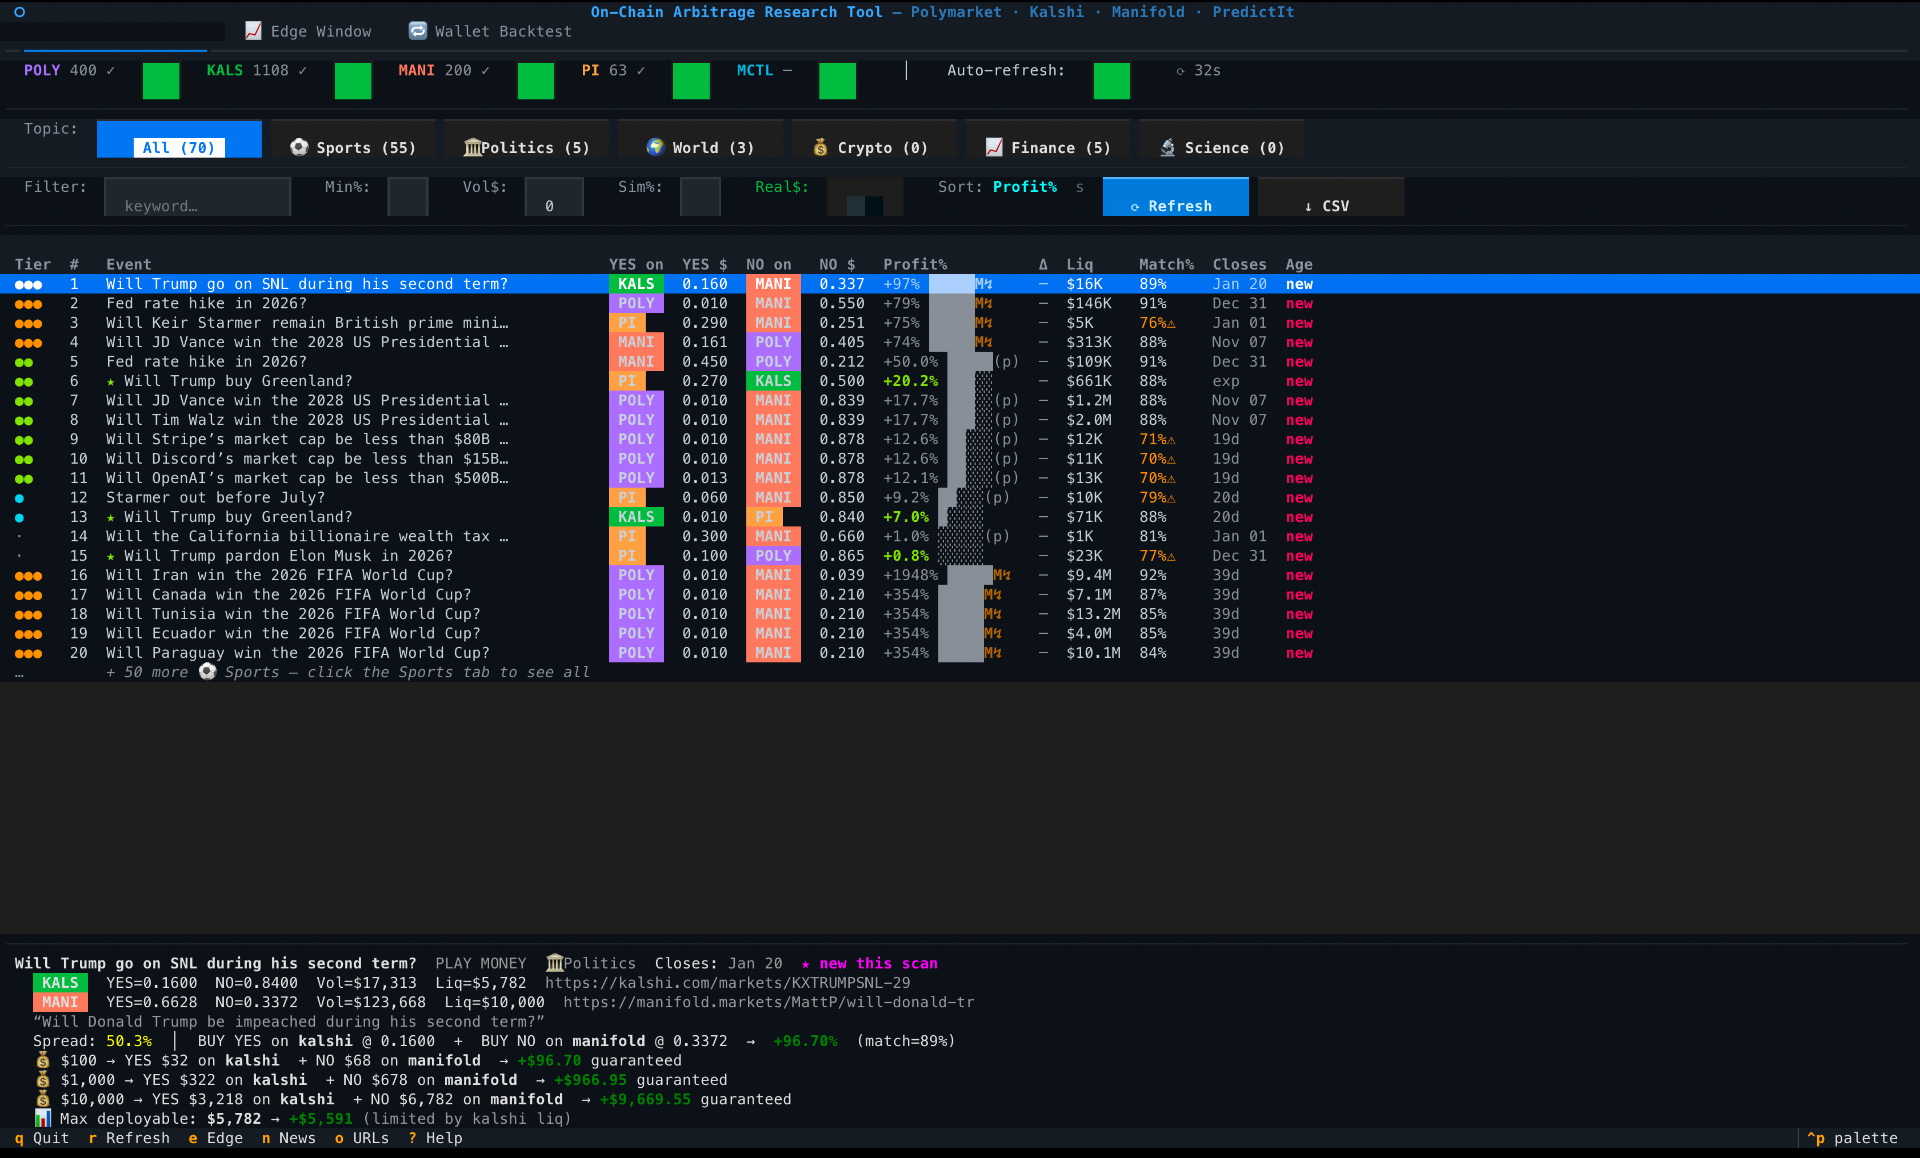Viewport: 1920px width, 1158px height.
Task: Expand the '+ 50 more Sports' row
Action: 348,672
